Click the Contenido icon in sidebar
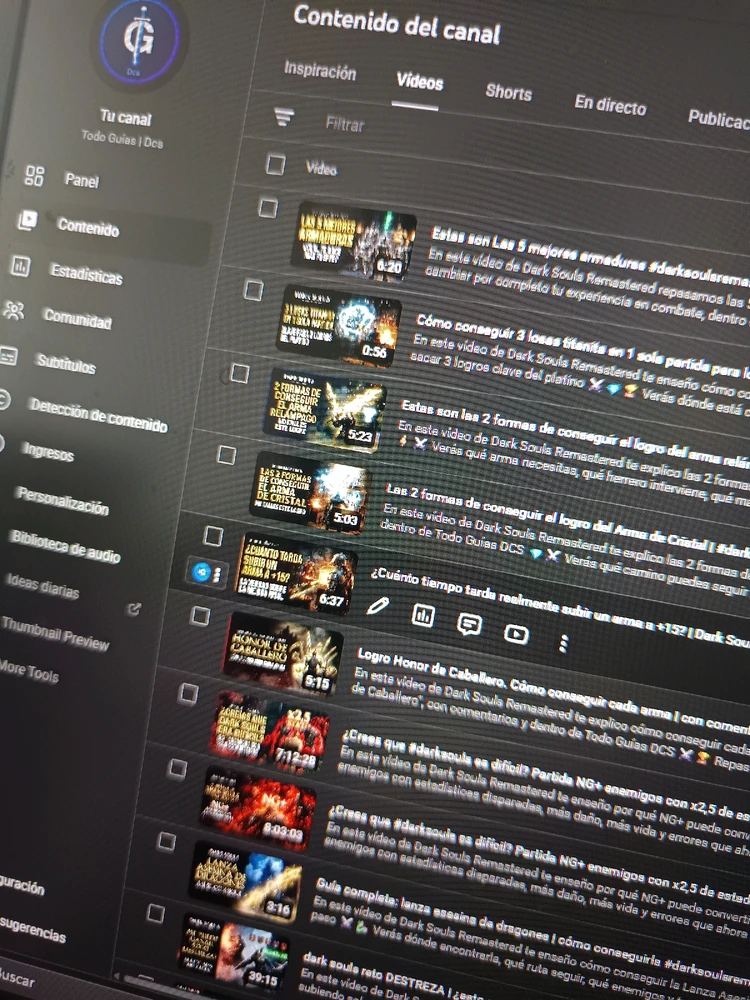Image resolution: width=750 pixels, height=1000 pixels. pyautogui.click(x=27, y=220)
